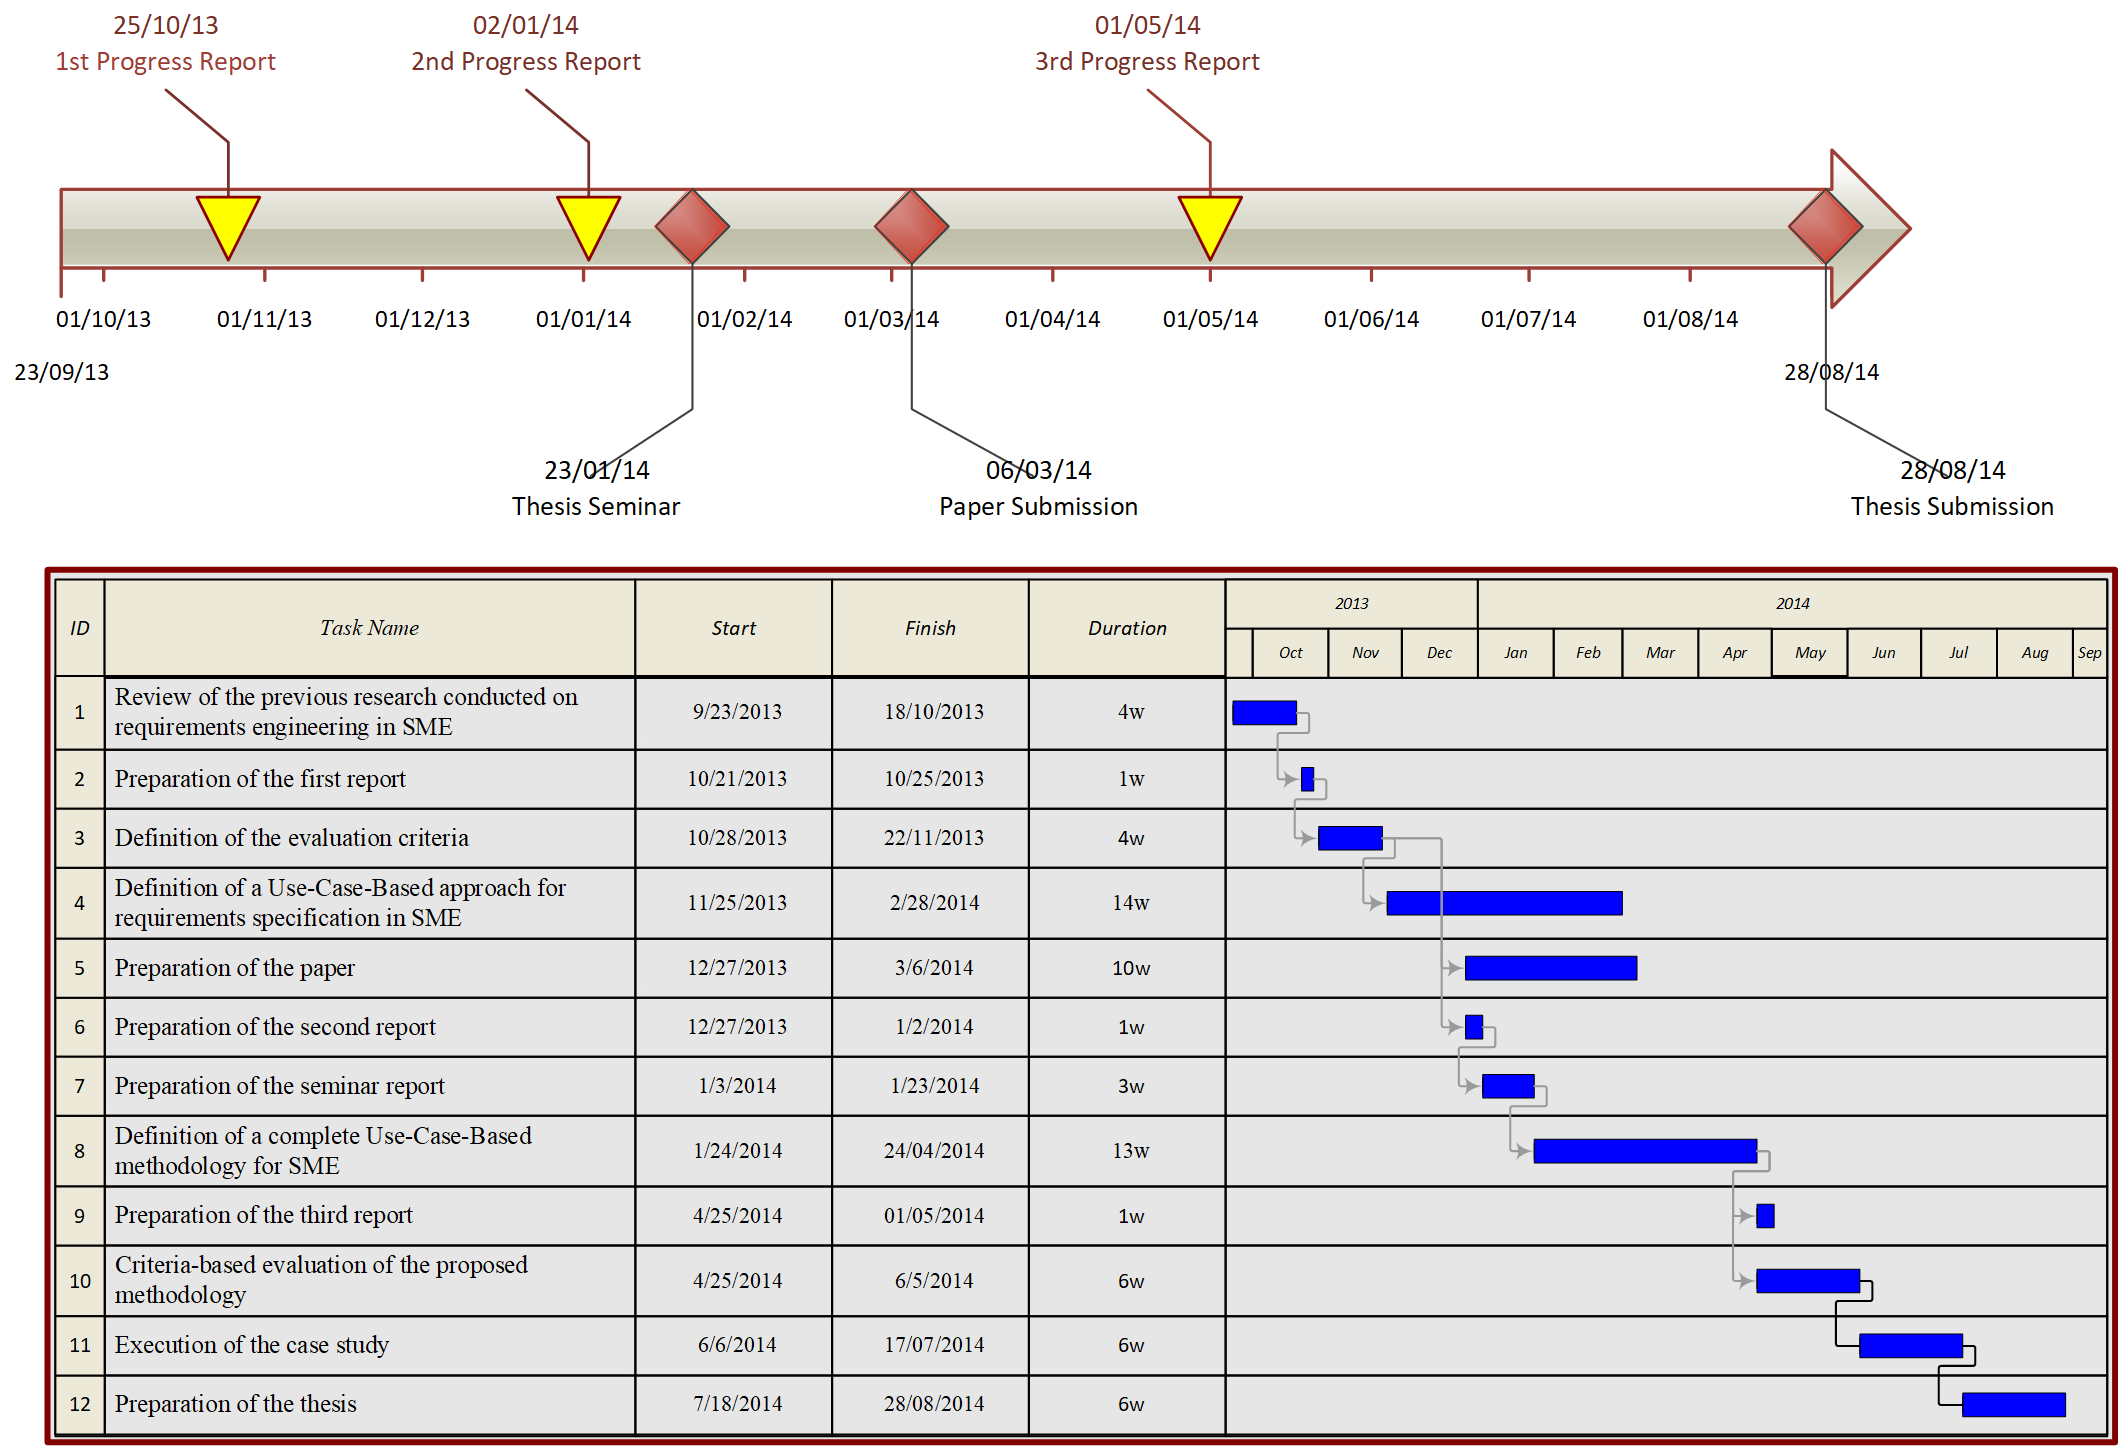Click the Task Name column header
Image resolution: width=2119 pixels, height=1446 pixels.
(369, 628)
